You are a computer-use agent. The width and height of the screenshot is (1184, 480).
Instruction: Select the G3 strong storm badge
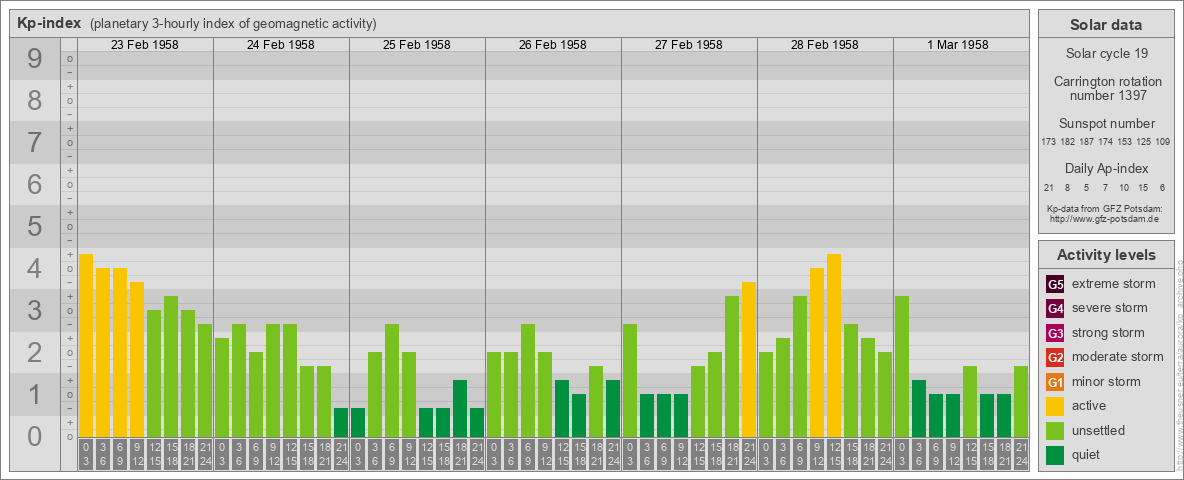click(1055, 333)
